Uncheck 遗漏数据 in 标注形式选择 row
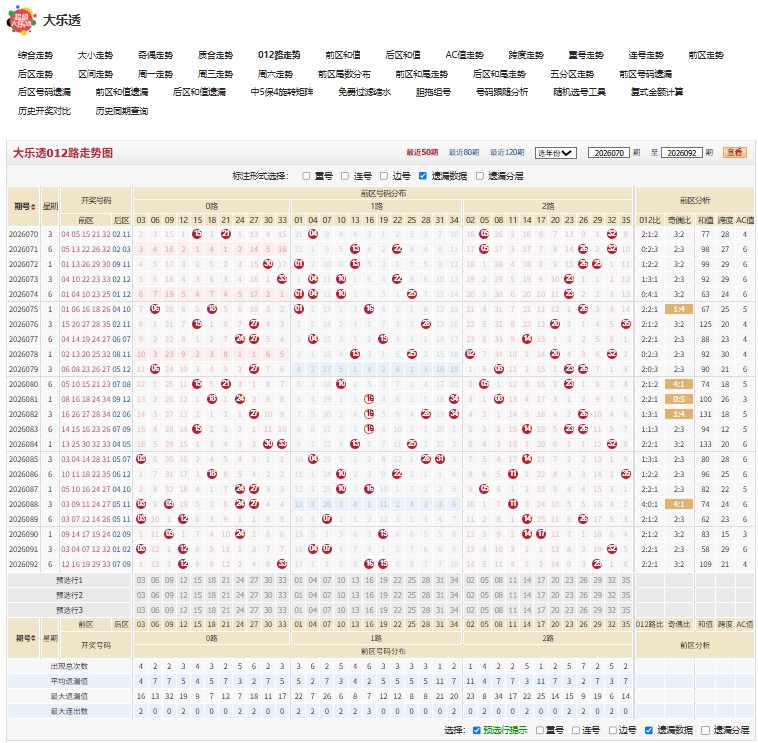758x743 pixels. coord(423,176)
